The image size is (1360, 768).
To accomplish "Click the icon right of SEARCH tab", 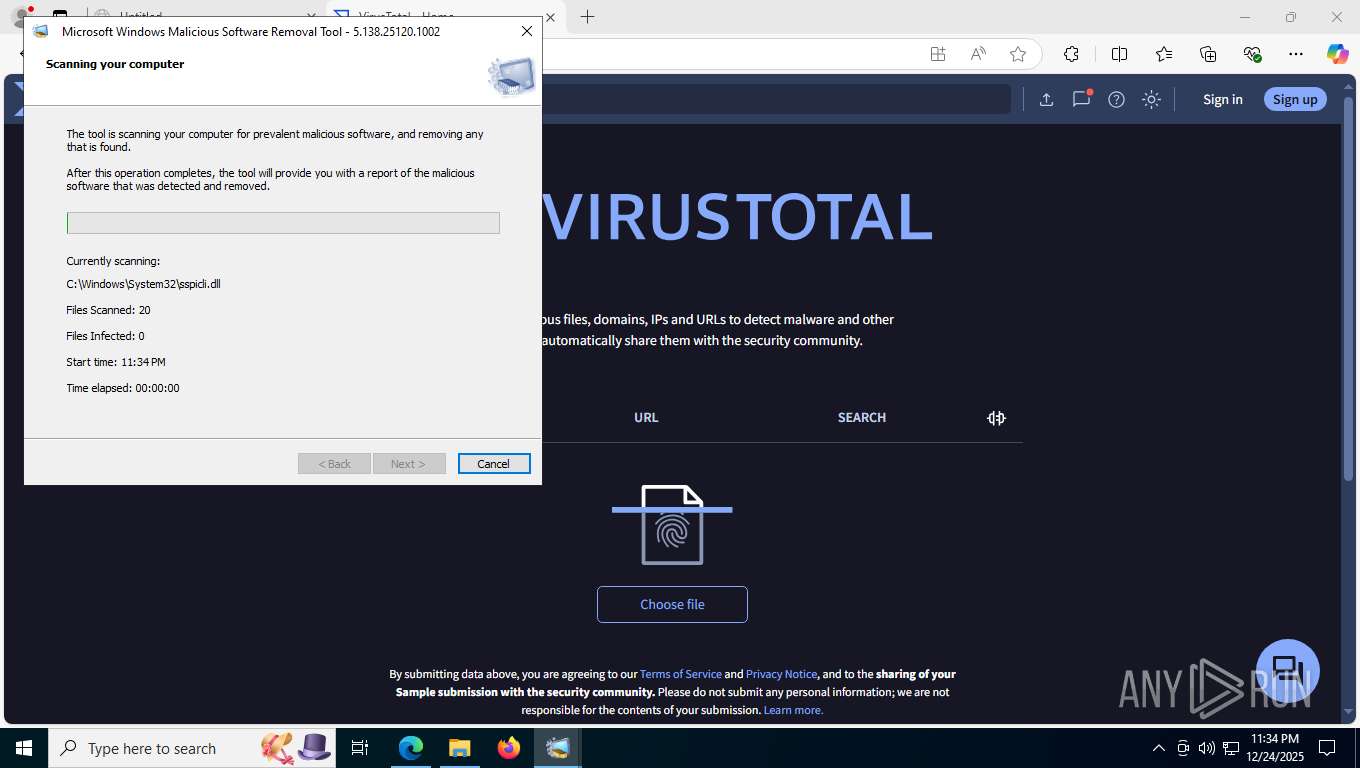I will click(996, 418).
